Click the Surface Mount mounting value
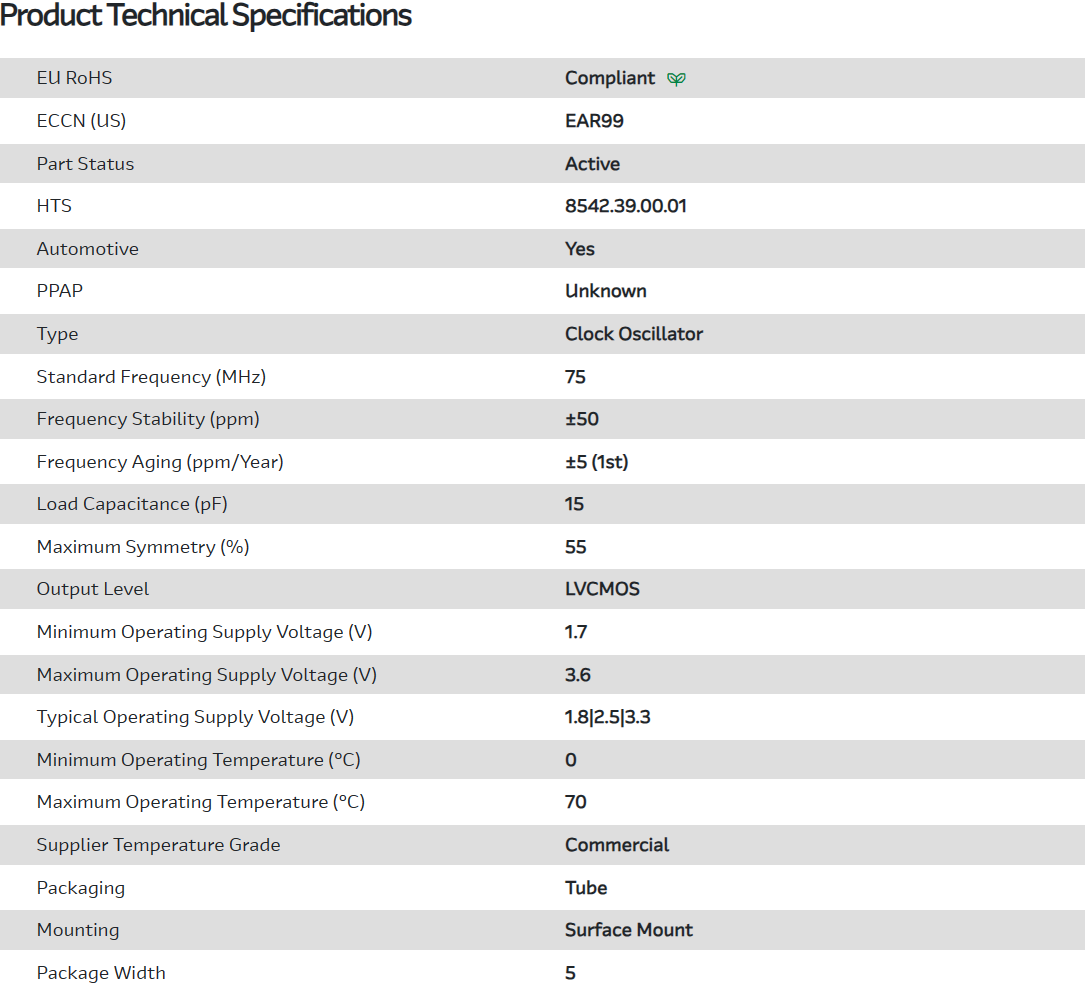This screenshot has width=1085, height=989. [628, 930]
